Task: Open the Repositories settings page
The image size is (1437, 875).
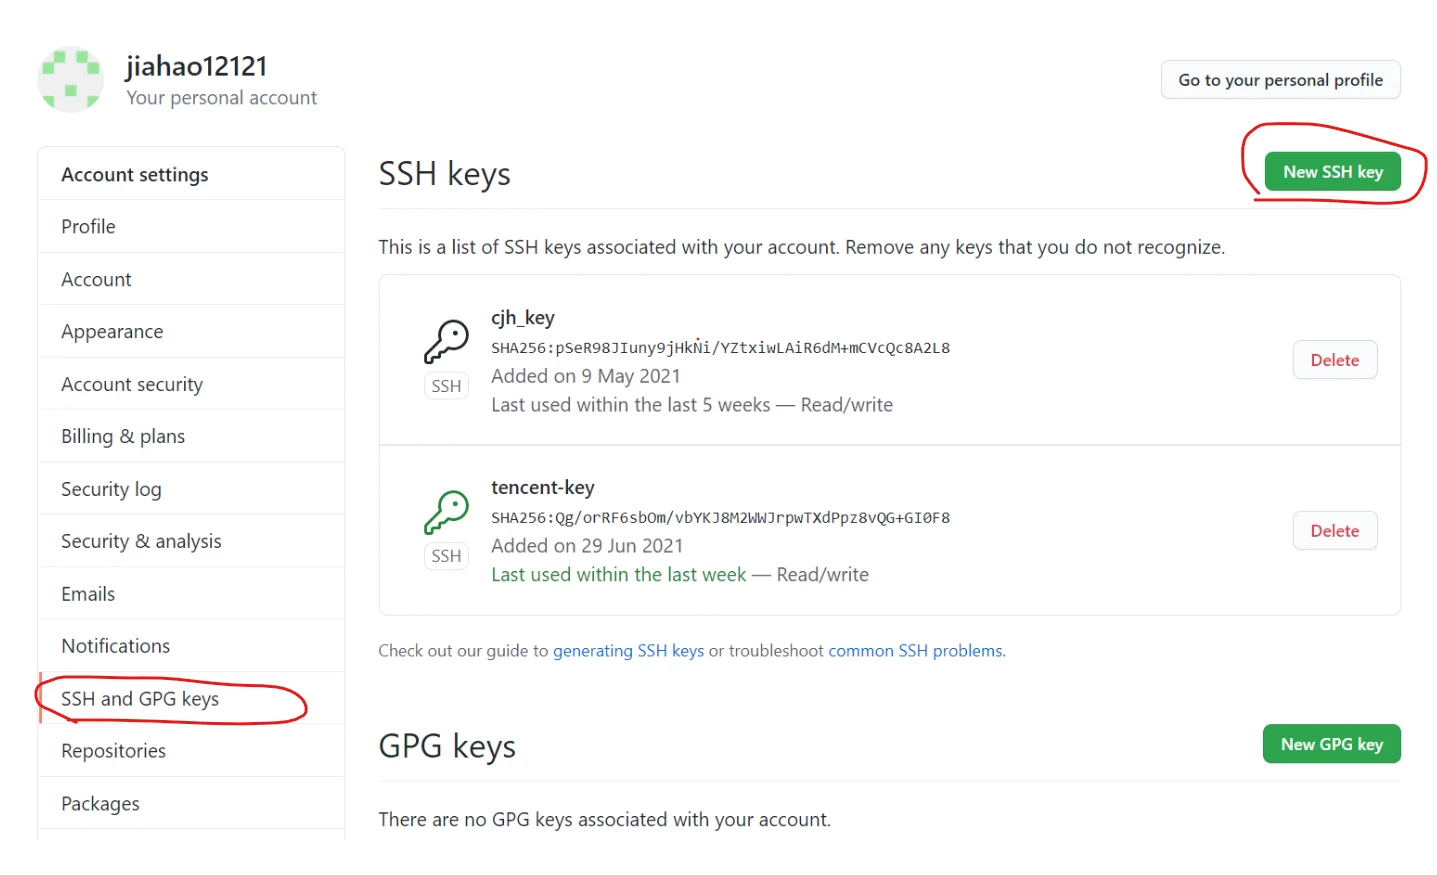Action: (x=113, y=751)
